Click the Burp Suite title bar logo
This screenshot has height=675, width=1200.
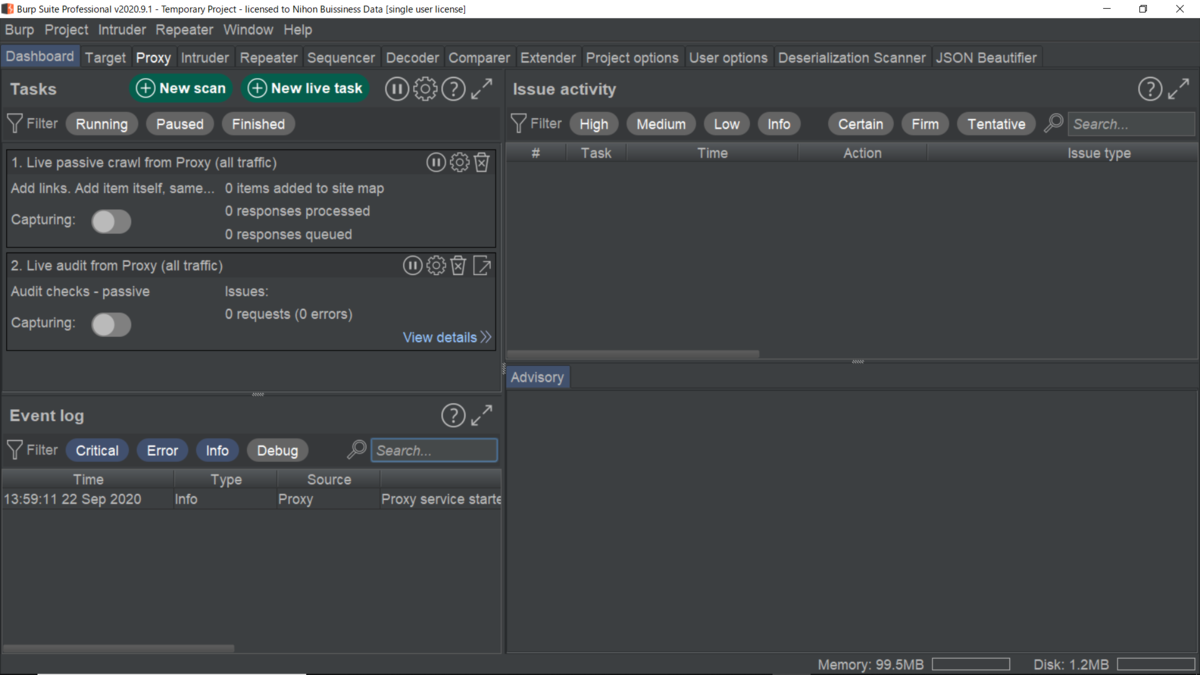(x=8, y=9)
